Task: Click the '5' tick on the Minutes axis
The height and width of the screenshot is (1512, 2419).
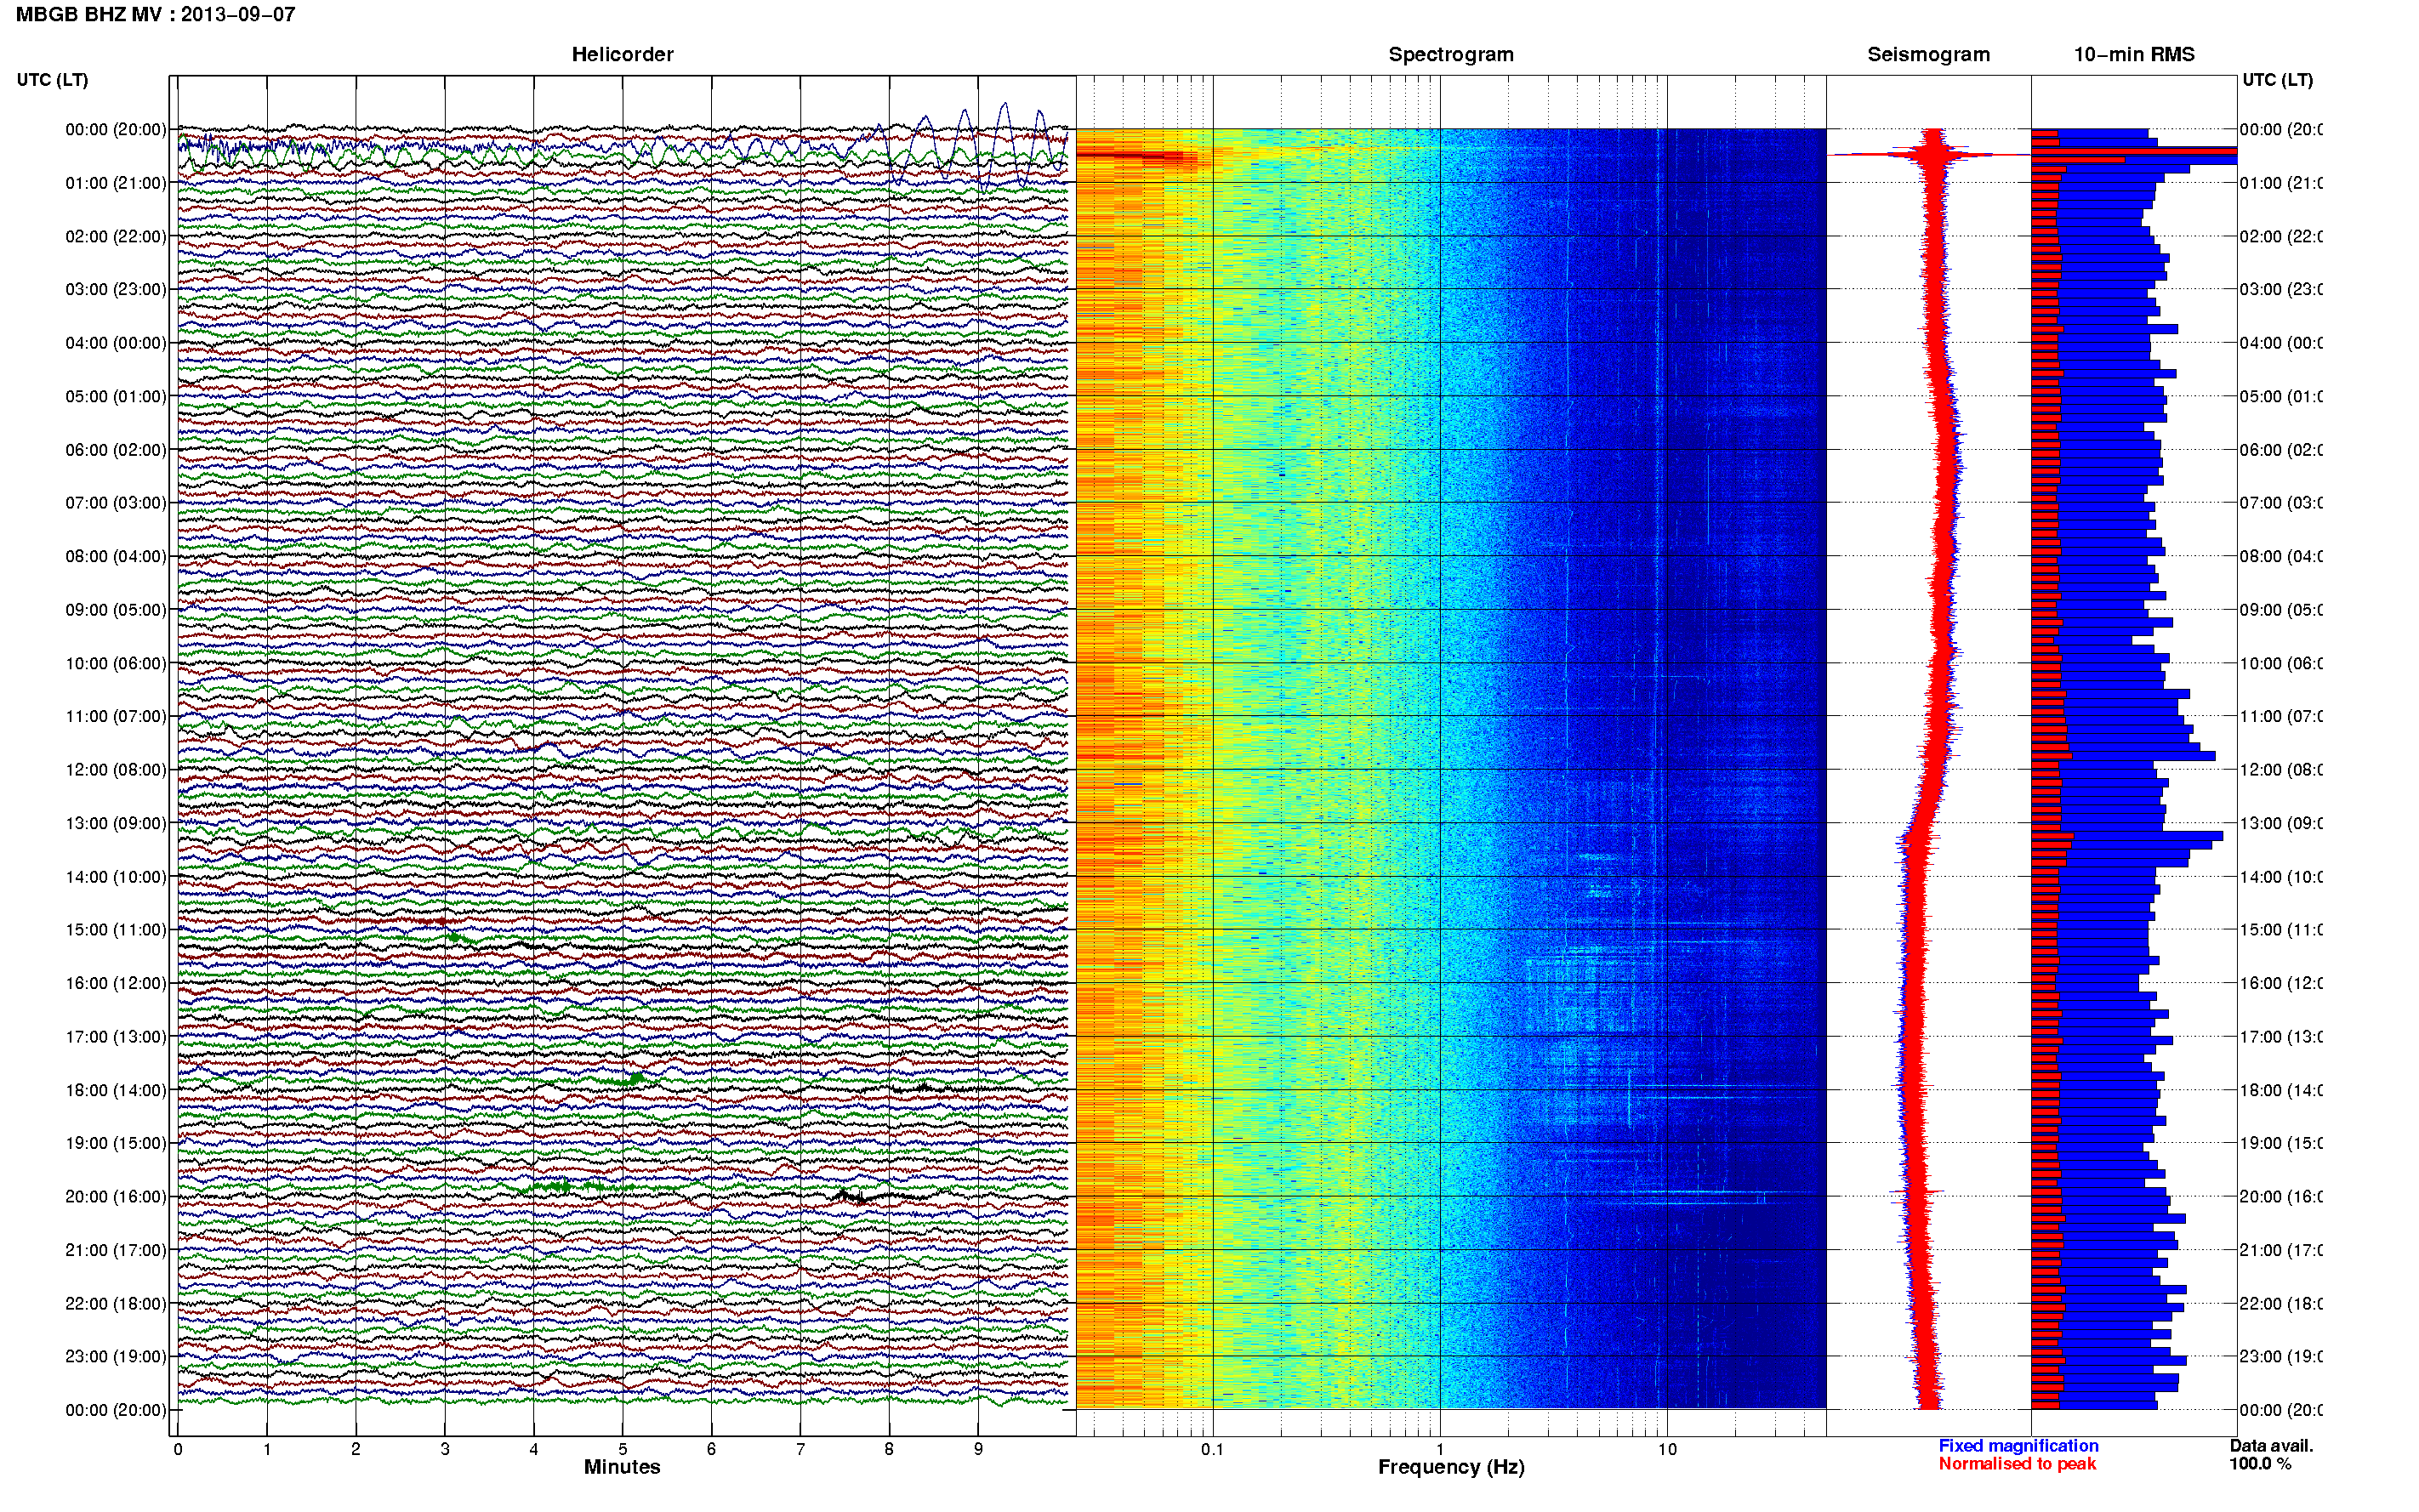Action: (623, 1449)
